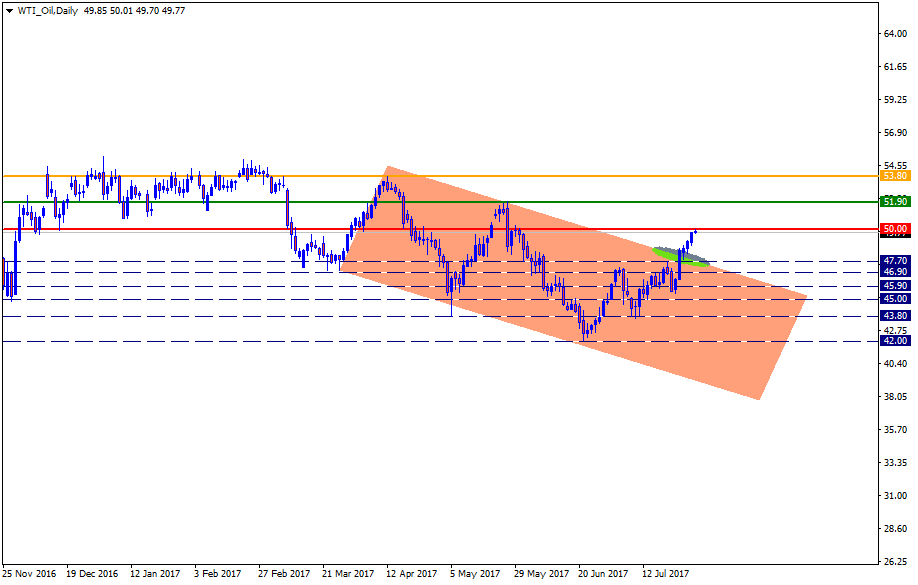This screenshot has width=918, height=585.
Task: Click the blue 47.70 level label
Action: click(x=894, y=260)
